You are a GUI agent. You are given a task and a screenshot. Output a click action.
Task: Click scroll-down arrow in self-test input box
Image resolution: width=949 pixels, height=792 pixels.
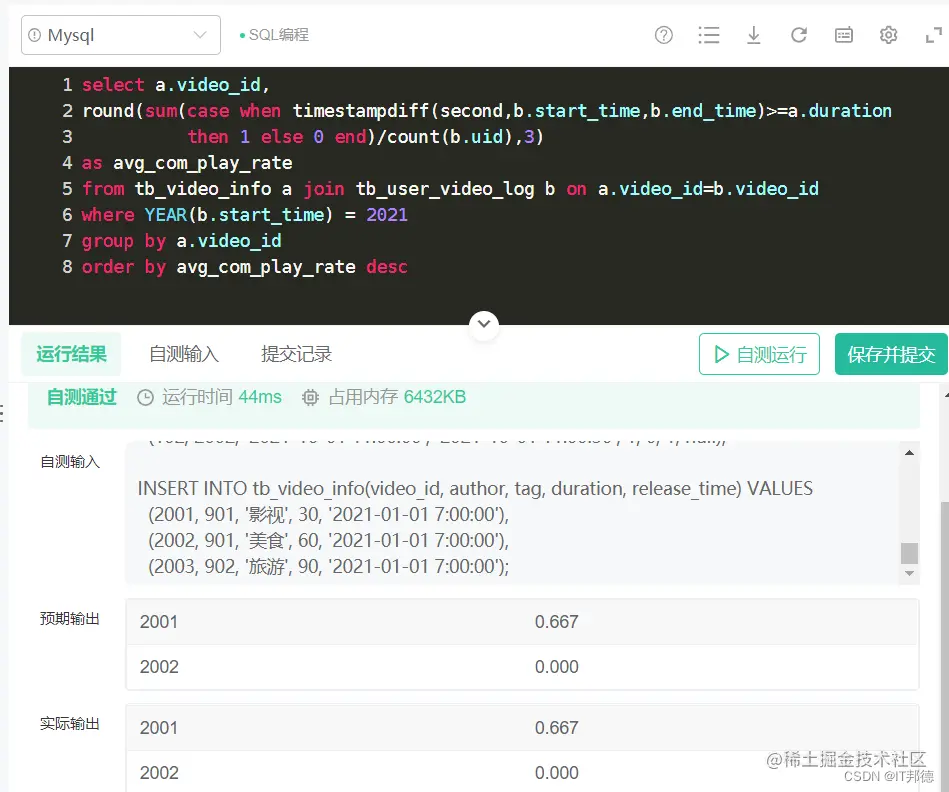pyautogui.click(x=909, y=573)
